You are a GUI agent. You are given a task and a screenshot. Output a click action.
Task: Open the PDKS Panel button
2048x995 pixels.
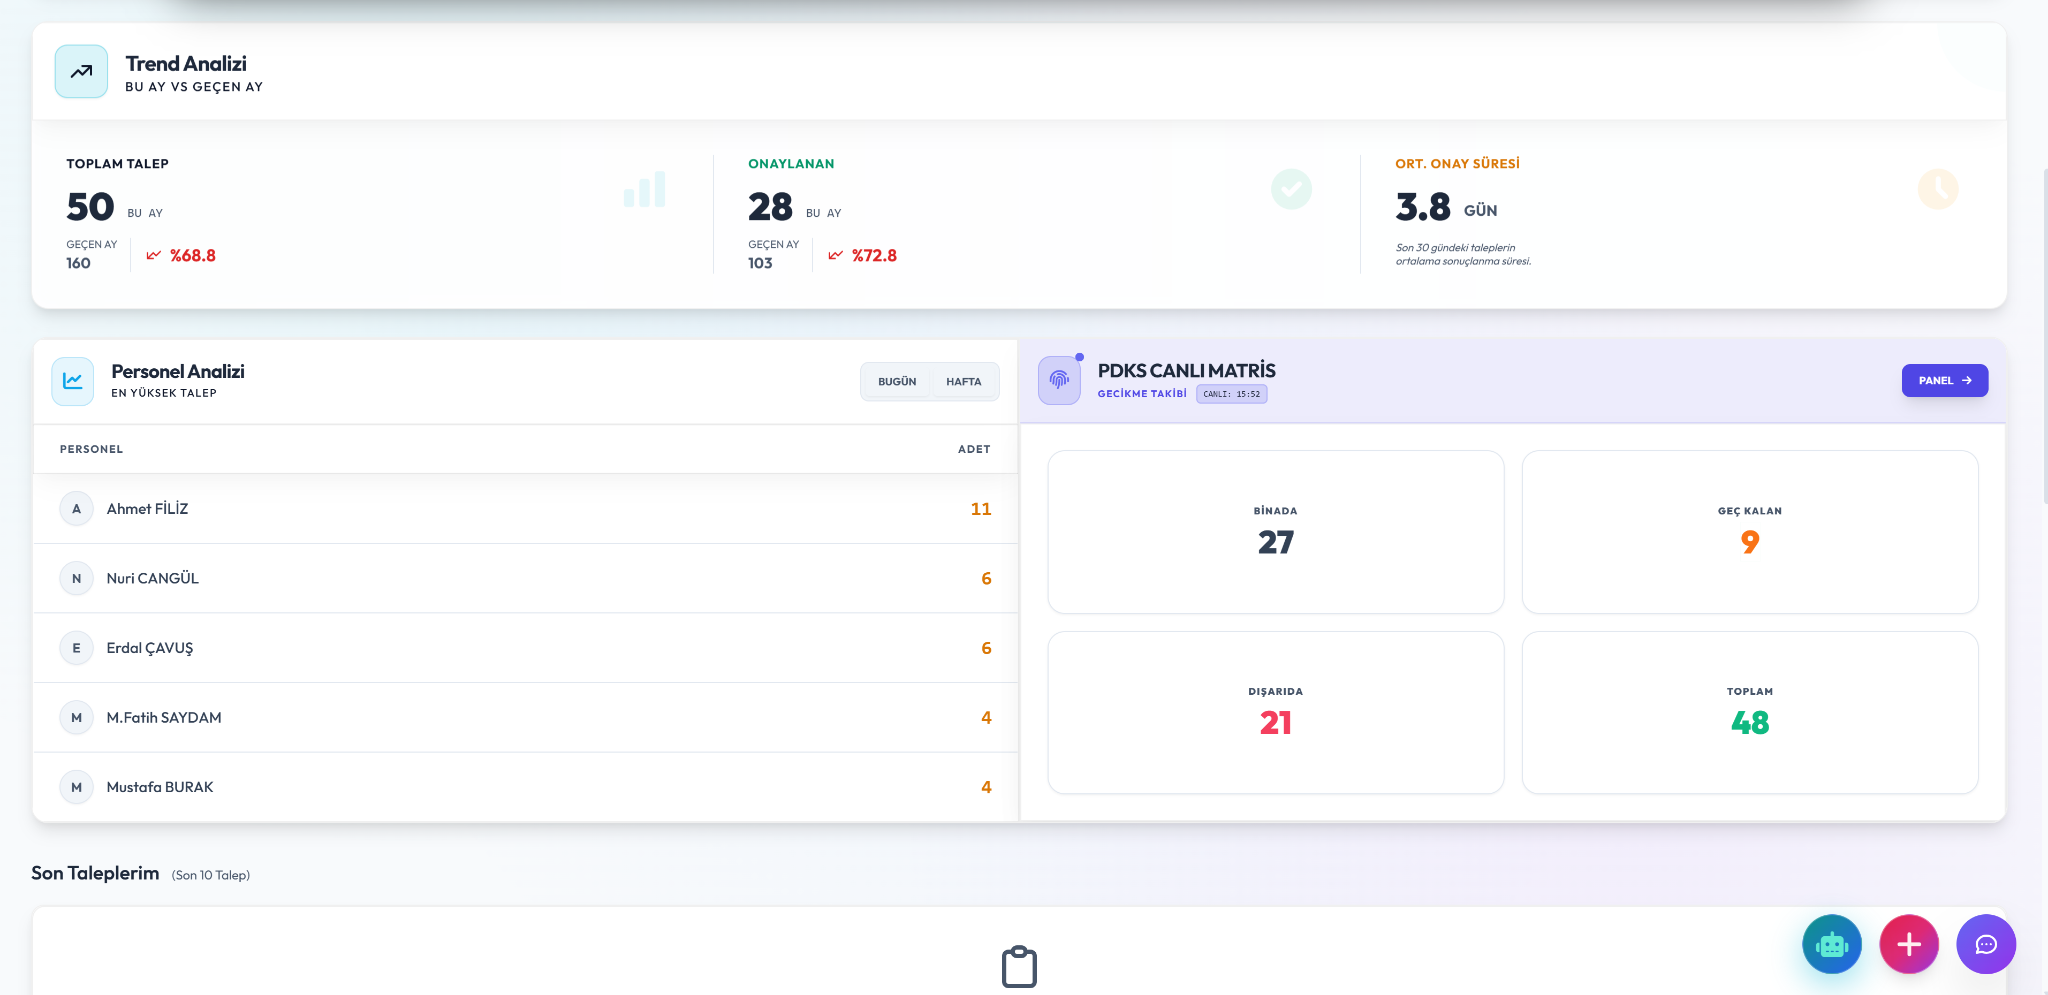pos(1945,380)
